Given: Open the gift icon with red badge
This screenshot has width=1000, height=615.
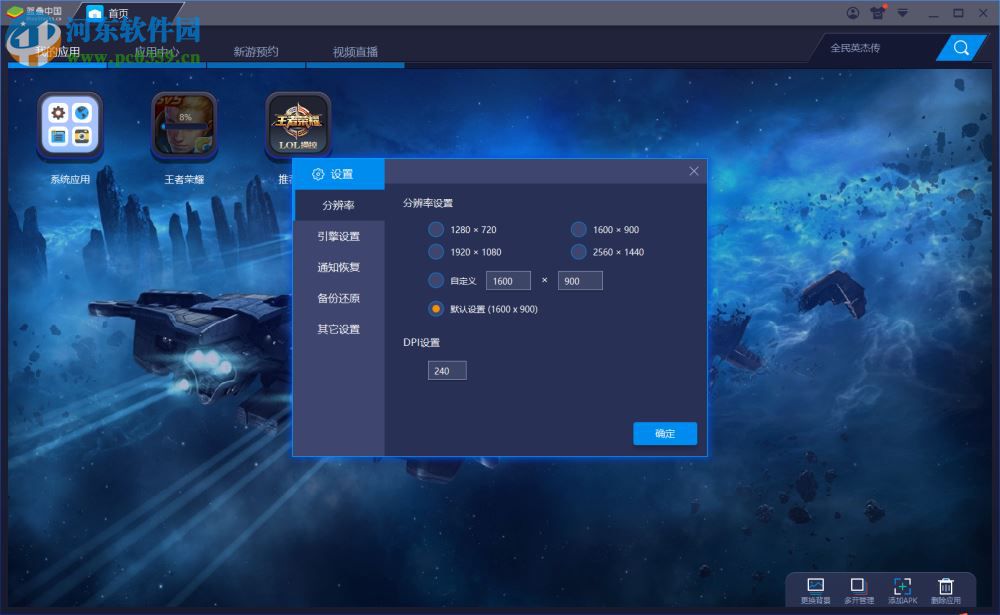Looking at the screenshot, I should tap(878, 12).
